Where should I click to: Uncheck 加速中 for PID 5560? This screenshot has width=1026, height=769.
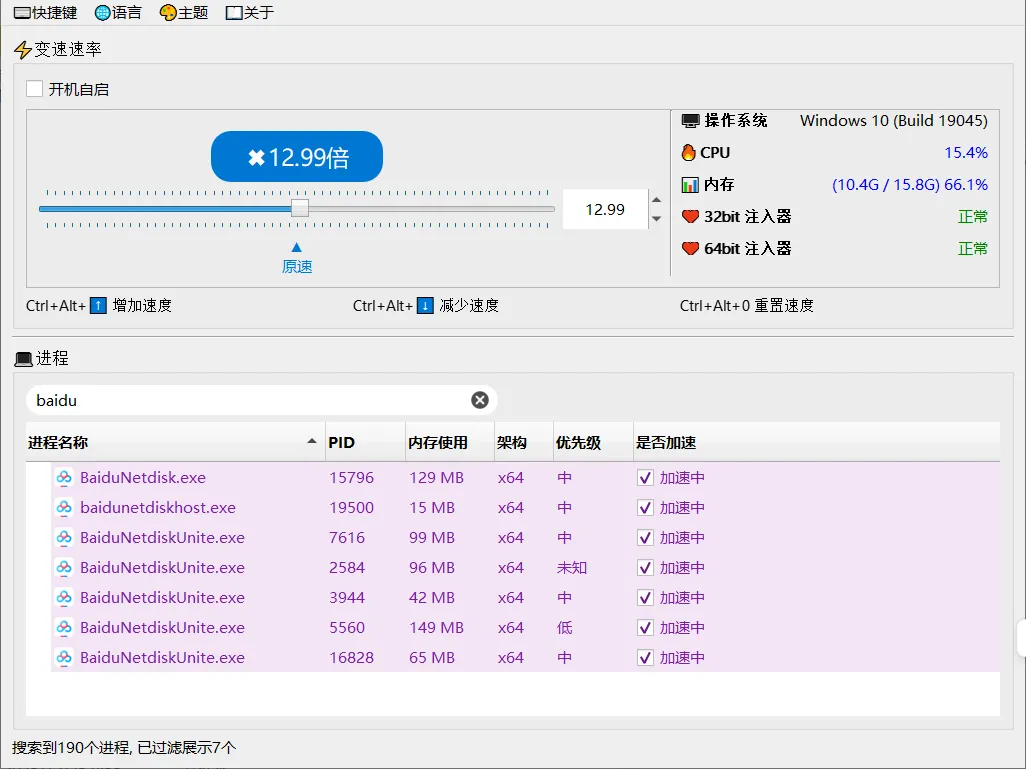[645, 628]
